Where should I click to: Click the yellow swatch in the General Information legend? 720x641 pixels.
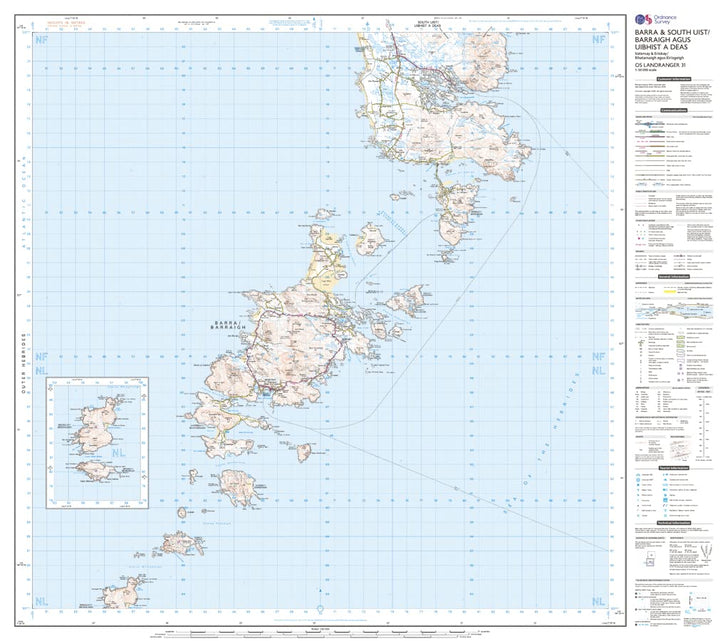[670, 290]
